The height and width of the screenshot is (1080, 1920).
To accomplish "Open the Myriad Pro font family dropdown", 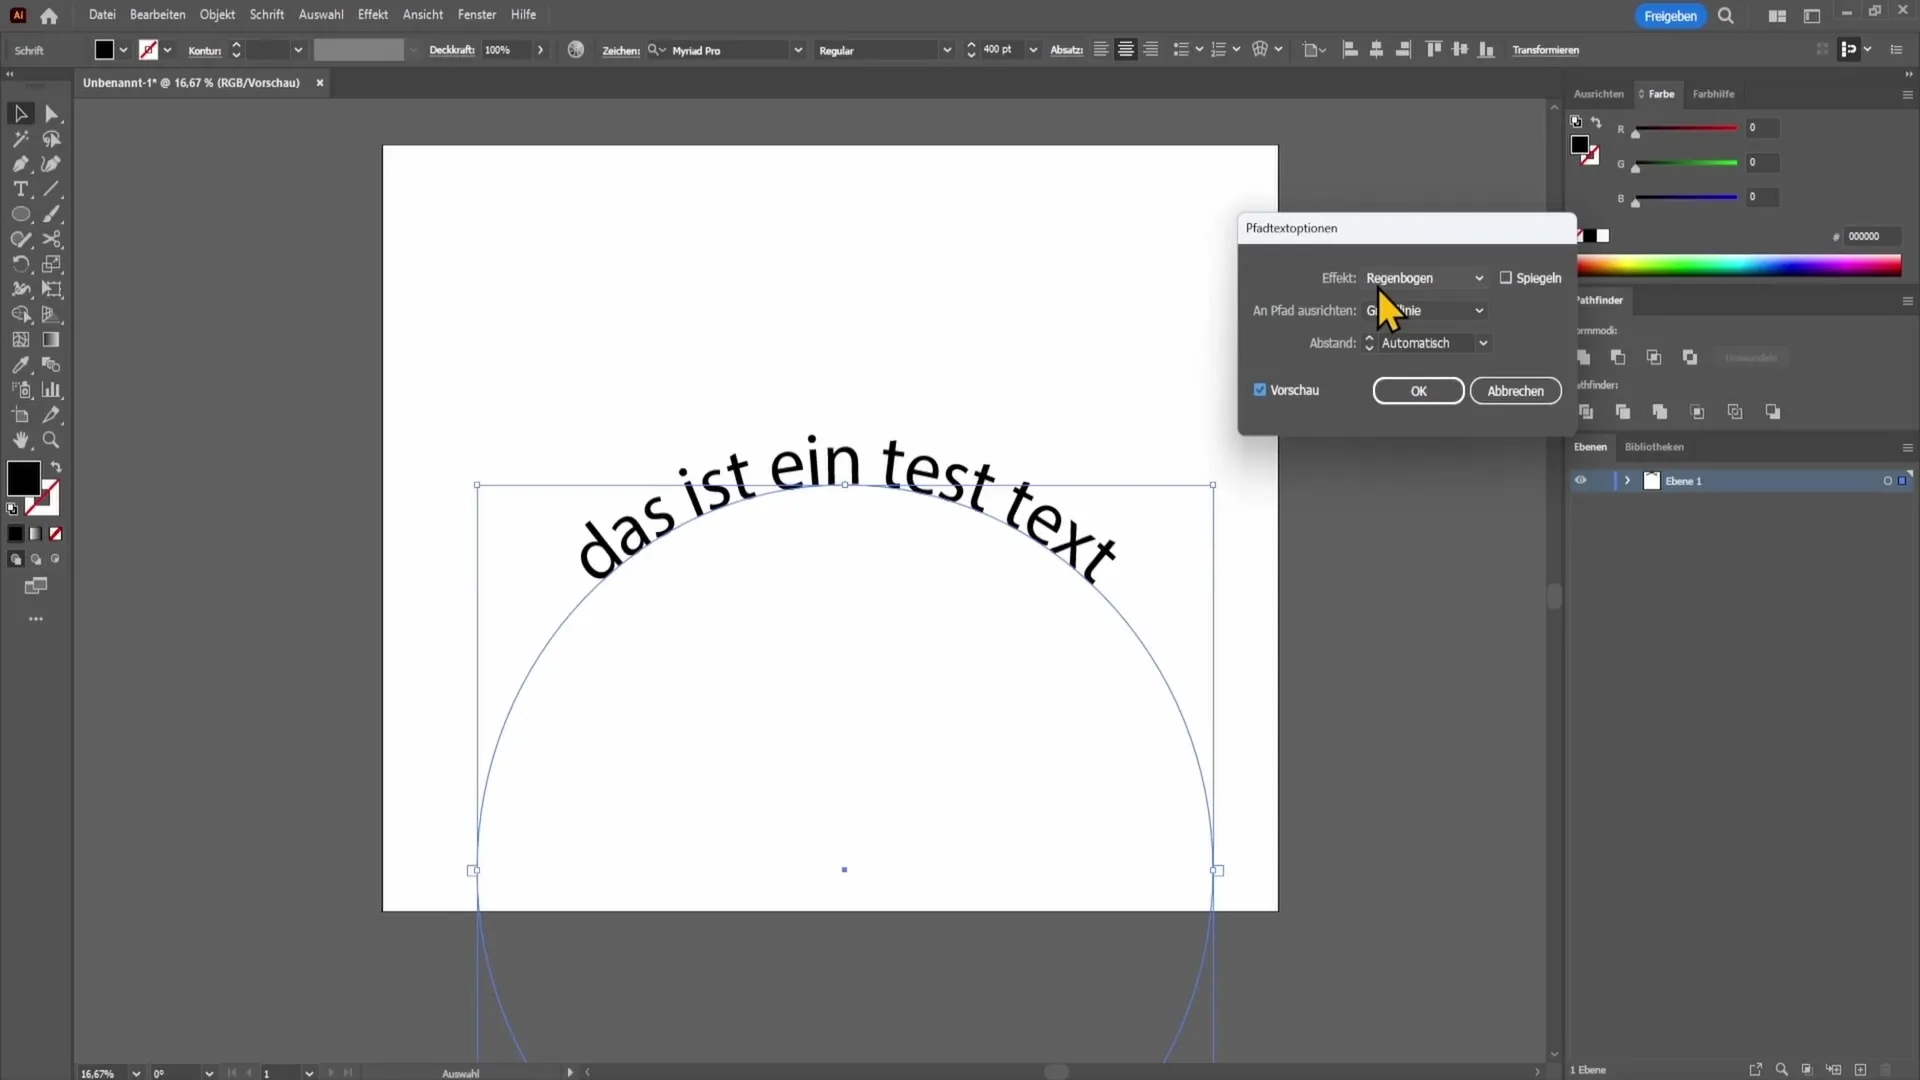I will point(798,50).
